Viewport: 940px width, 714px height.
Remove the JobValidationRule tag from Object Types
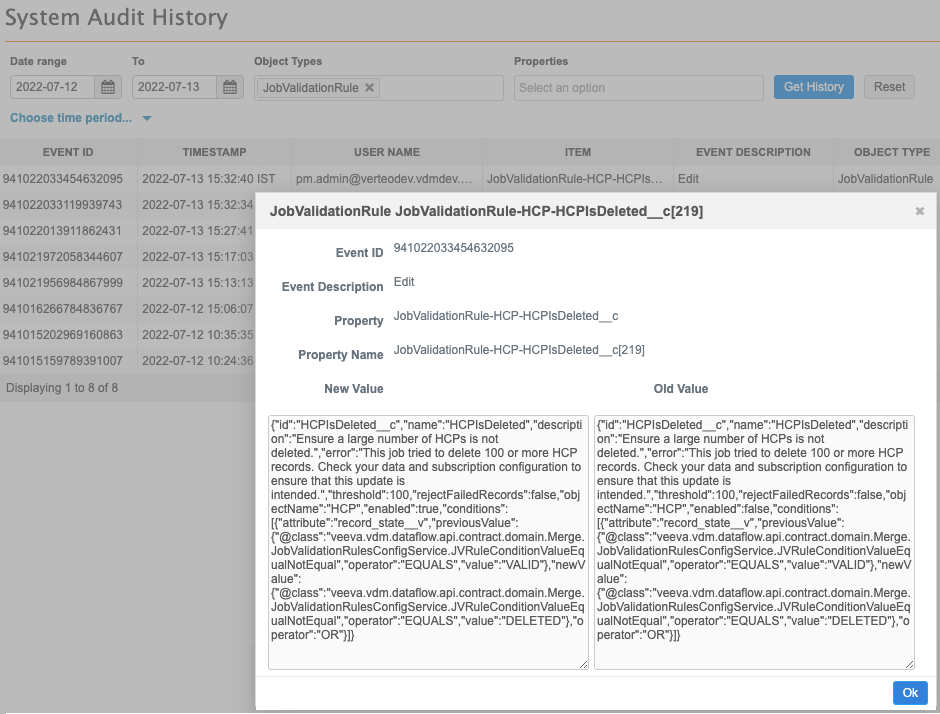[370, 88]
